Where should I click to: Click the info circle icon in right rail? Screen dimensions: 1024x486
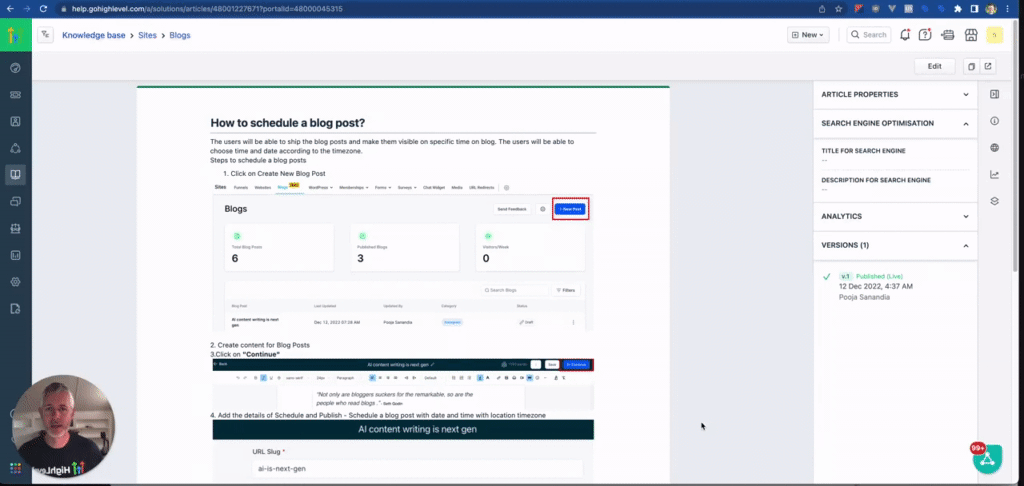coord(995,121)
